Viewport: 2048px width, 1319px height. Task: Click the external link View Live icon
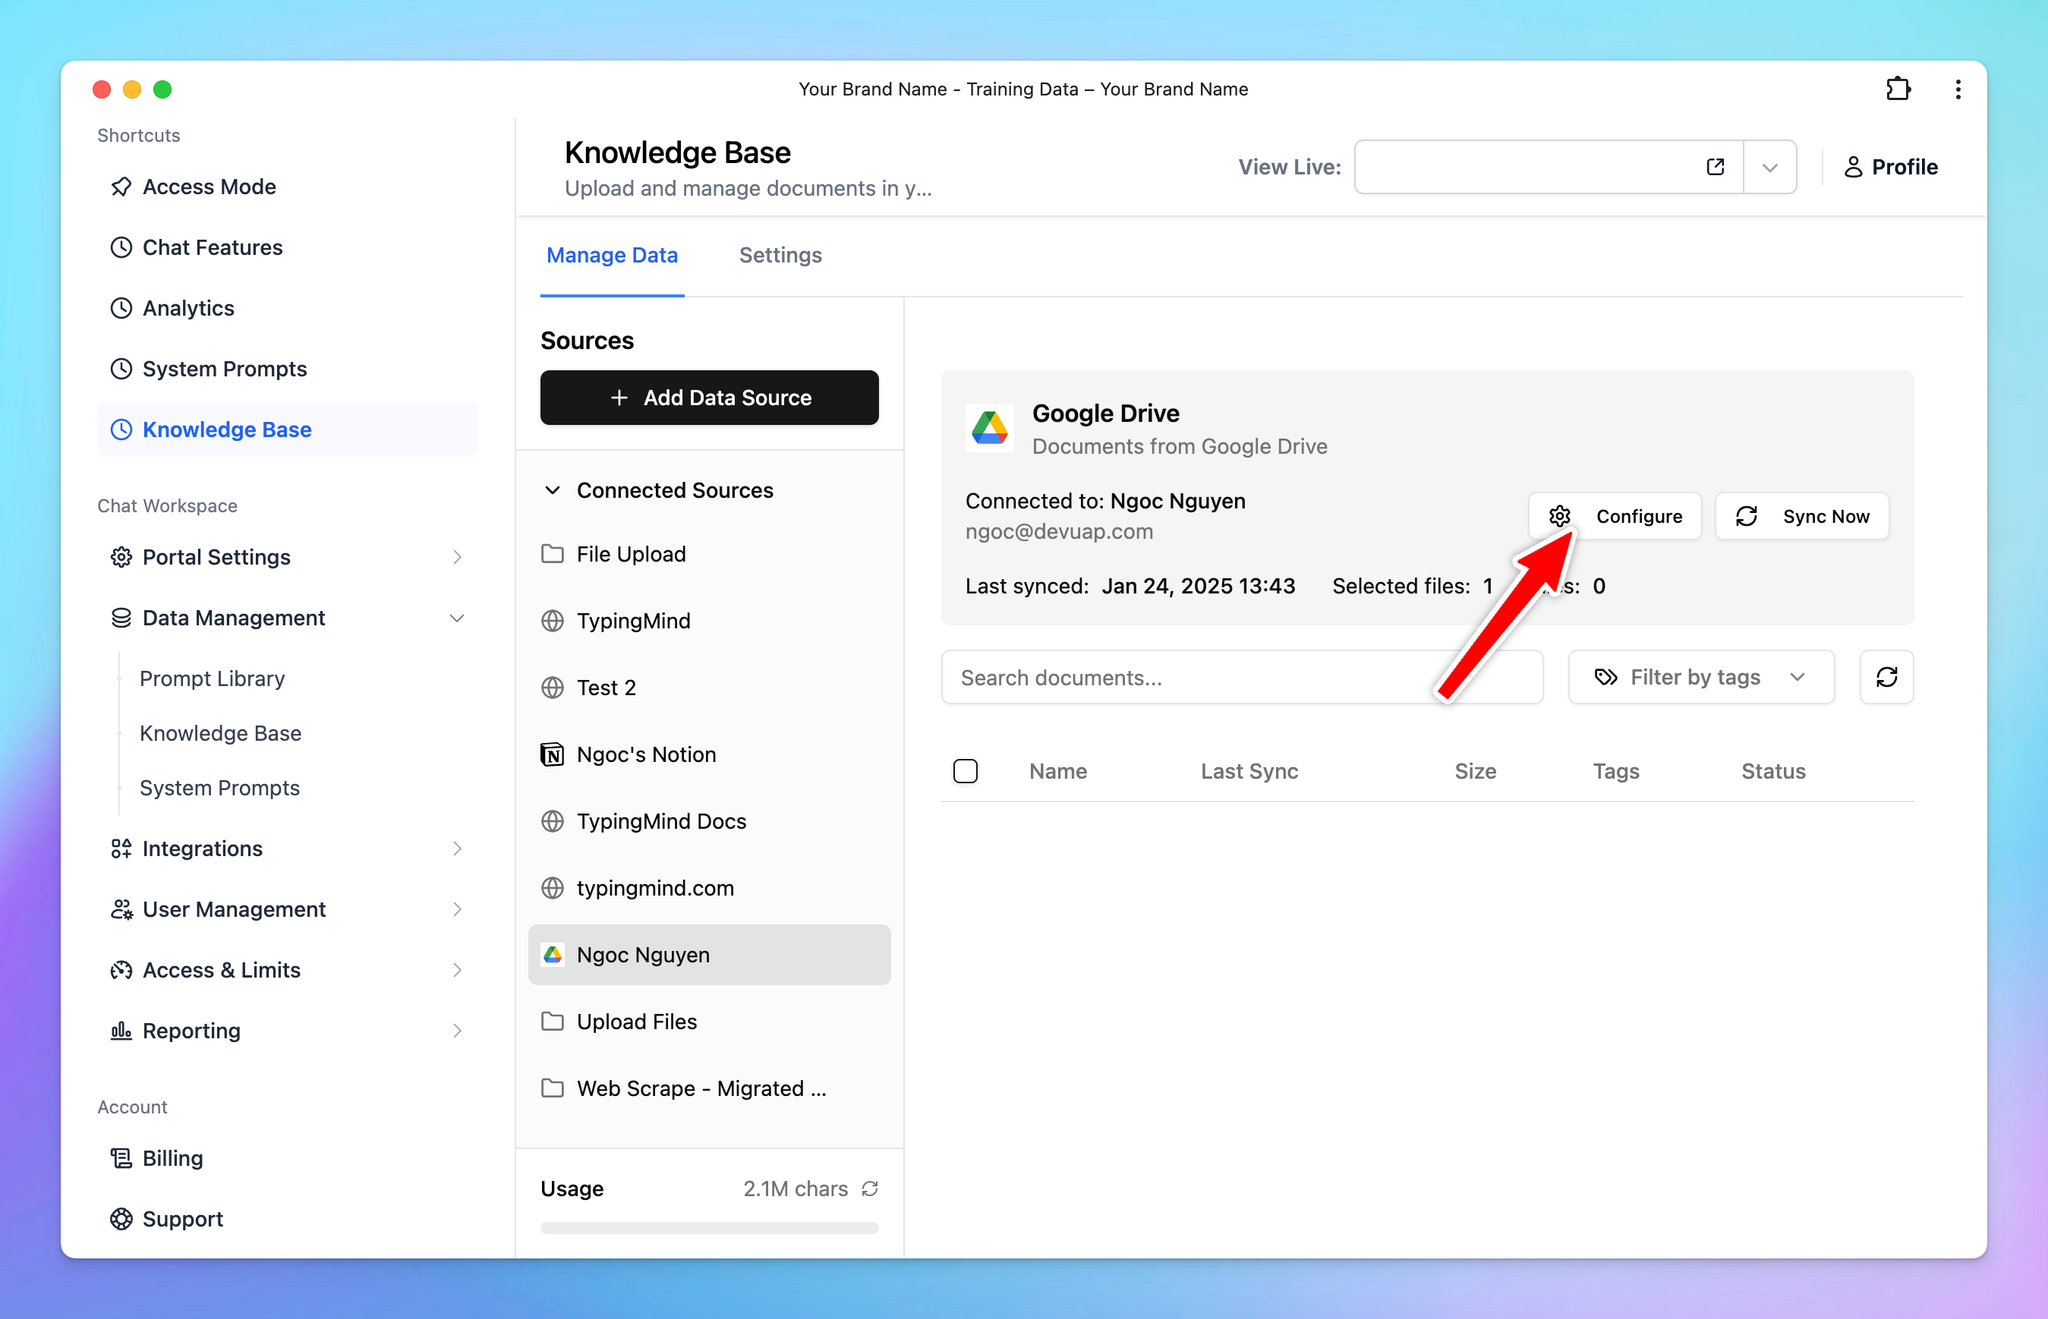click(1715, 166)
